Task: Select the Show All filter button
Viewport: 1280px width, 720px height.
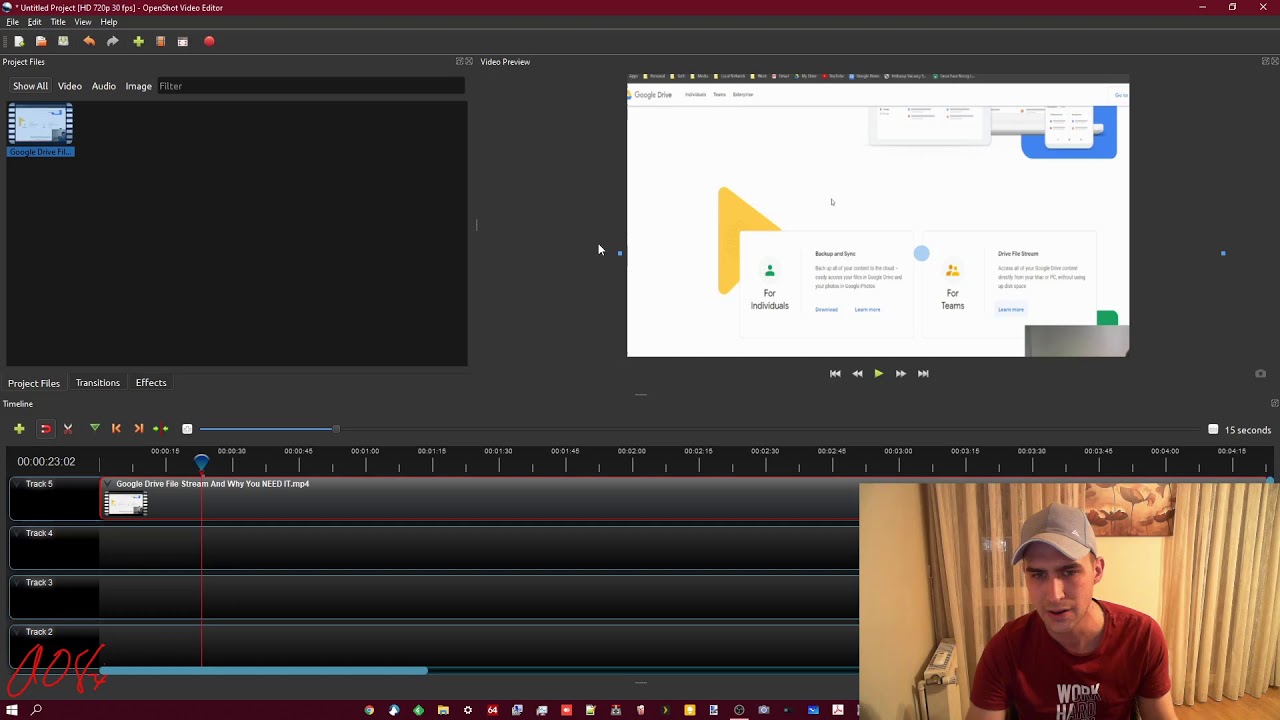Action: (x=30, y=86)
